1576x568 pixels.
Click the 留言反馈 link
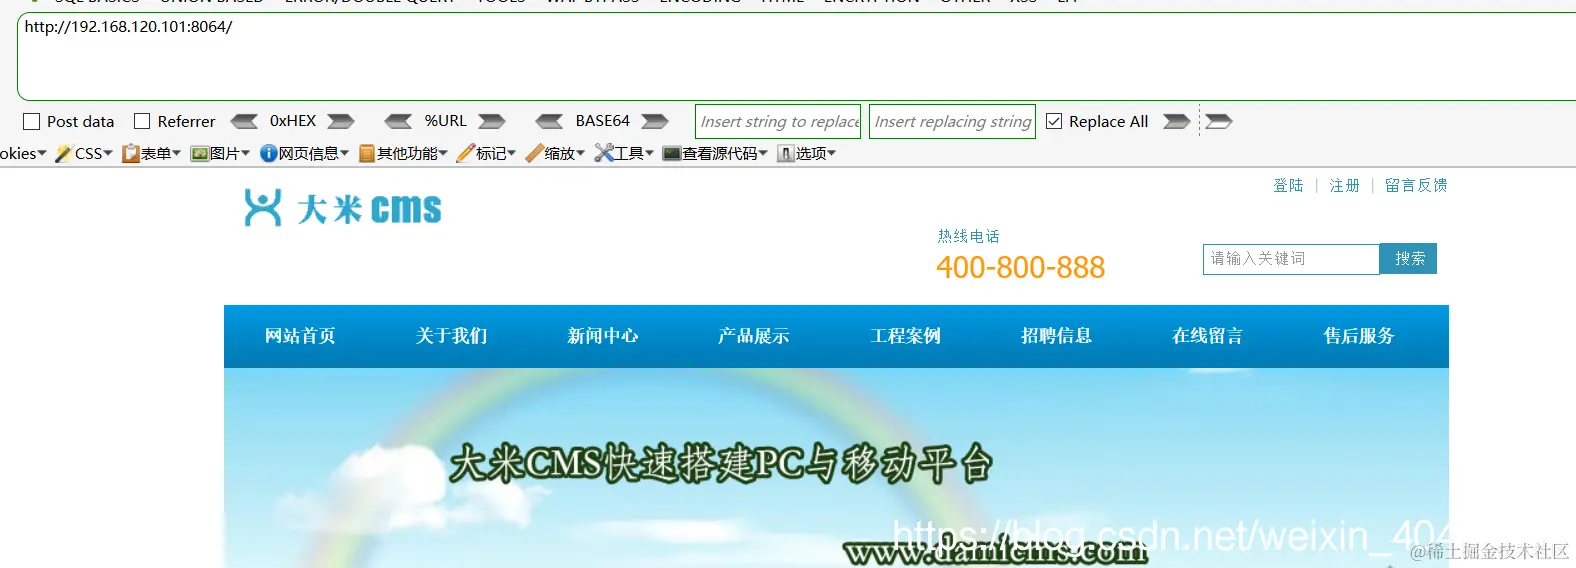[1416, 185]
